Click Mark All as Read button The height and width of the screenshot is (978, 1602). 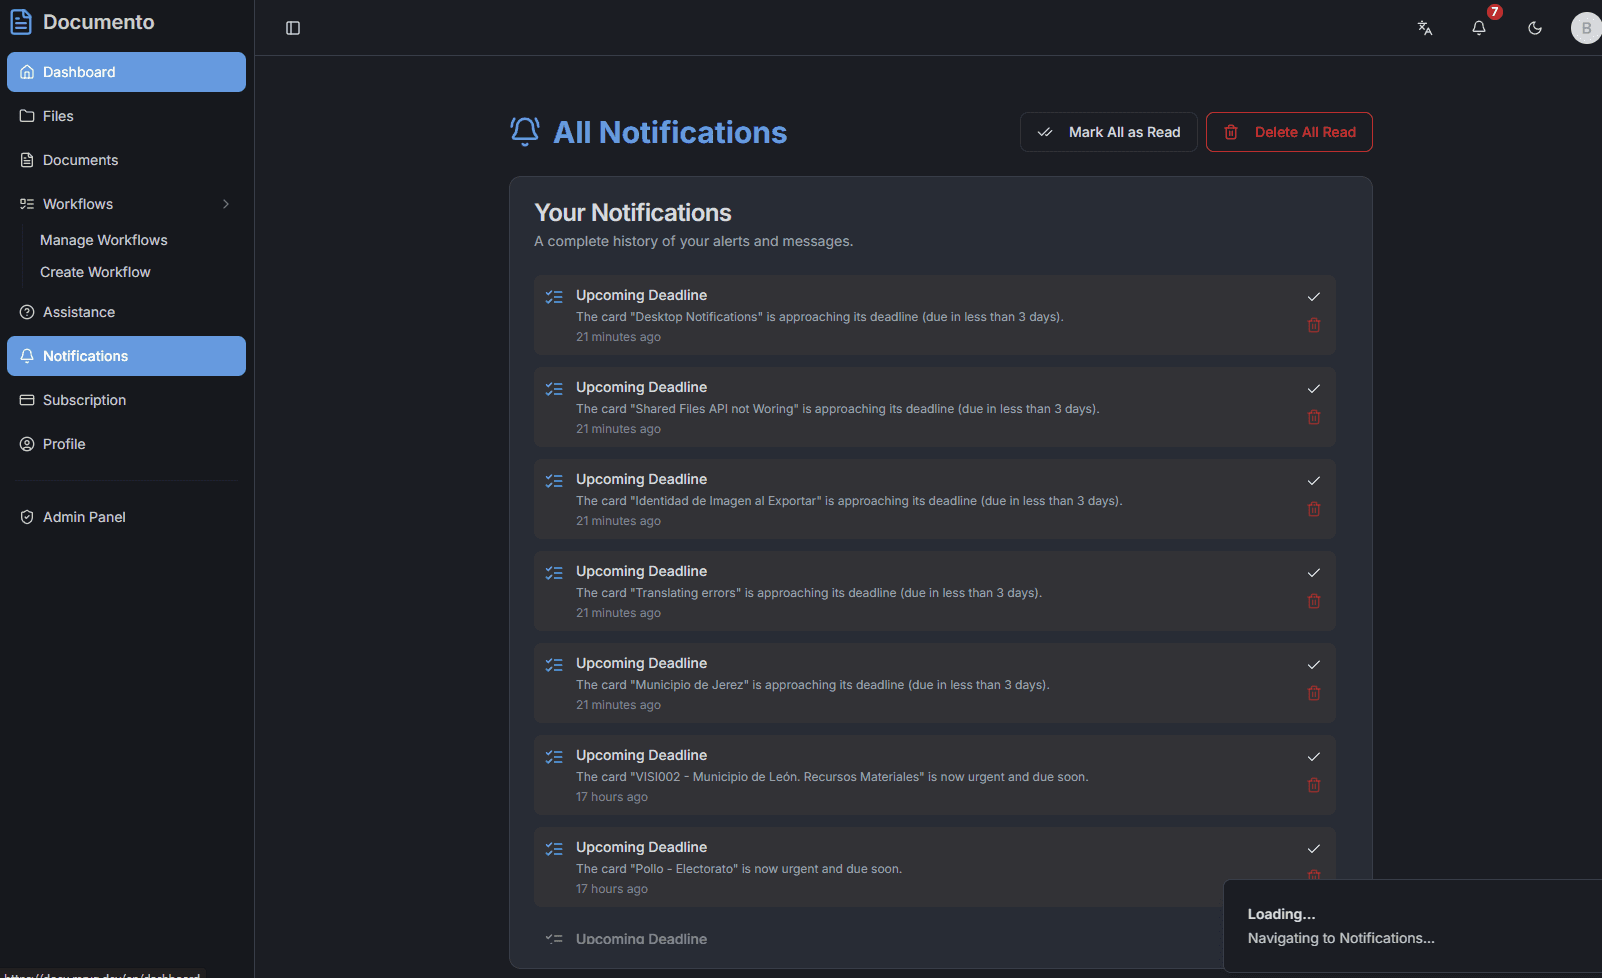pyautogui.click(x=1108, y=132)
